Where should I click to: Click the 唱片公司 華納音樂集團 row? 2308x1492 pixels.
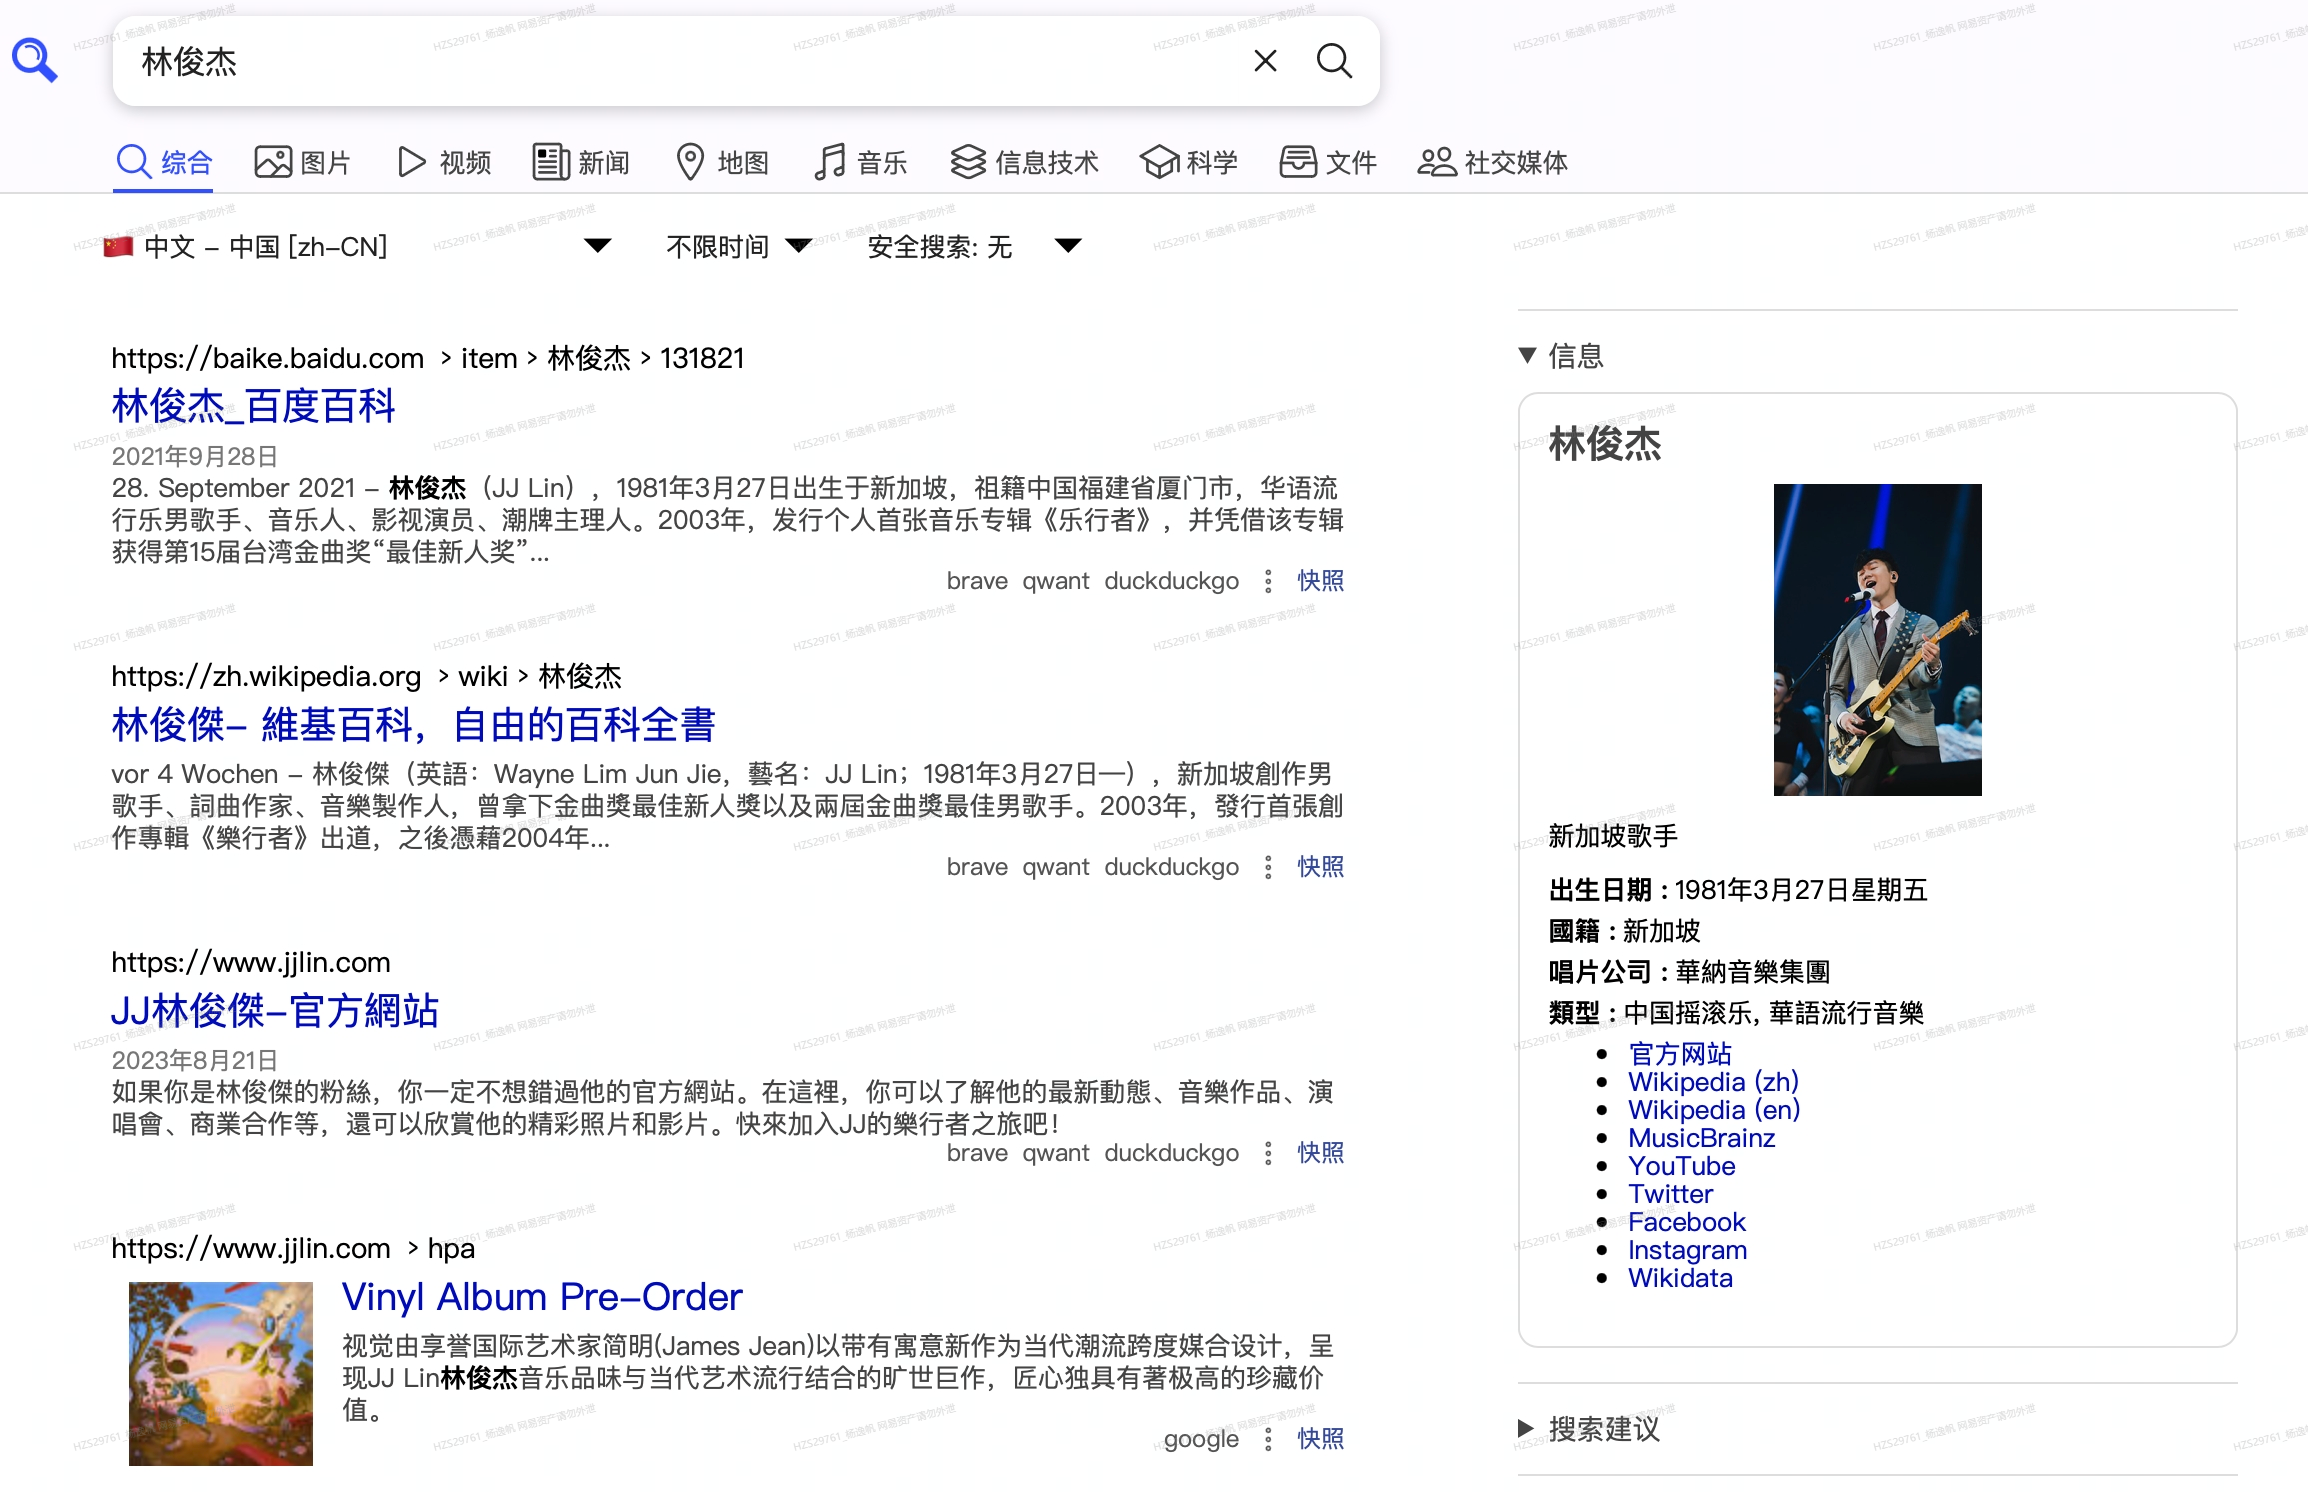click(1689, 972)
